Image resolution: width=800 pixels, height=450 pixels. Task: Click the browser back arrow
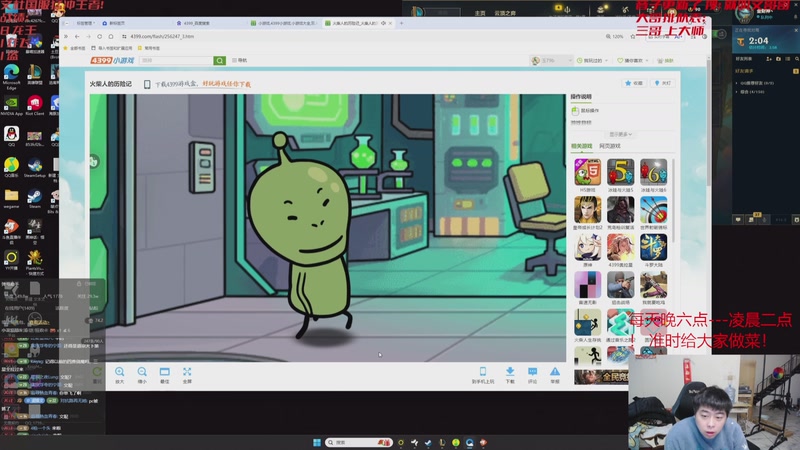coord(77,36)
